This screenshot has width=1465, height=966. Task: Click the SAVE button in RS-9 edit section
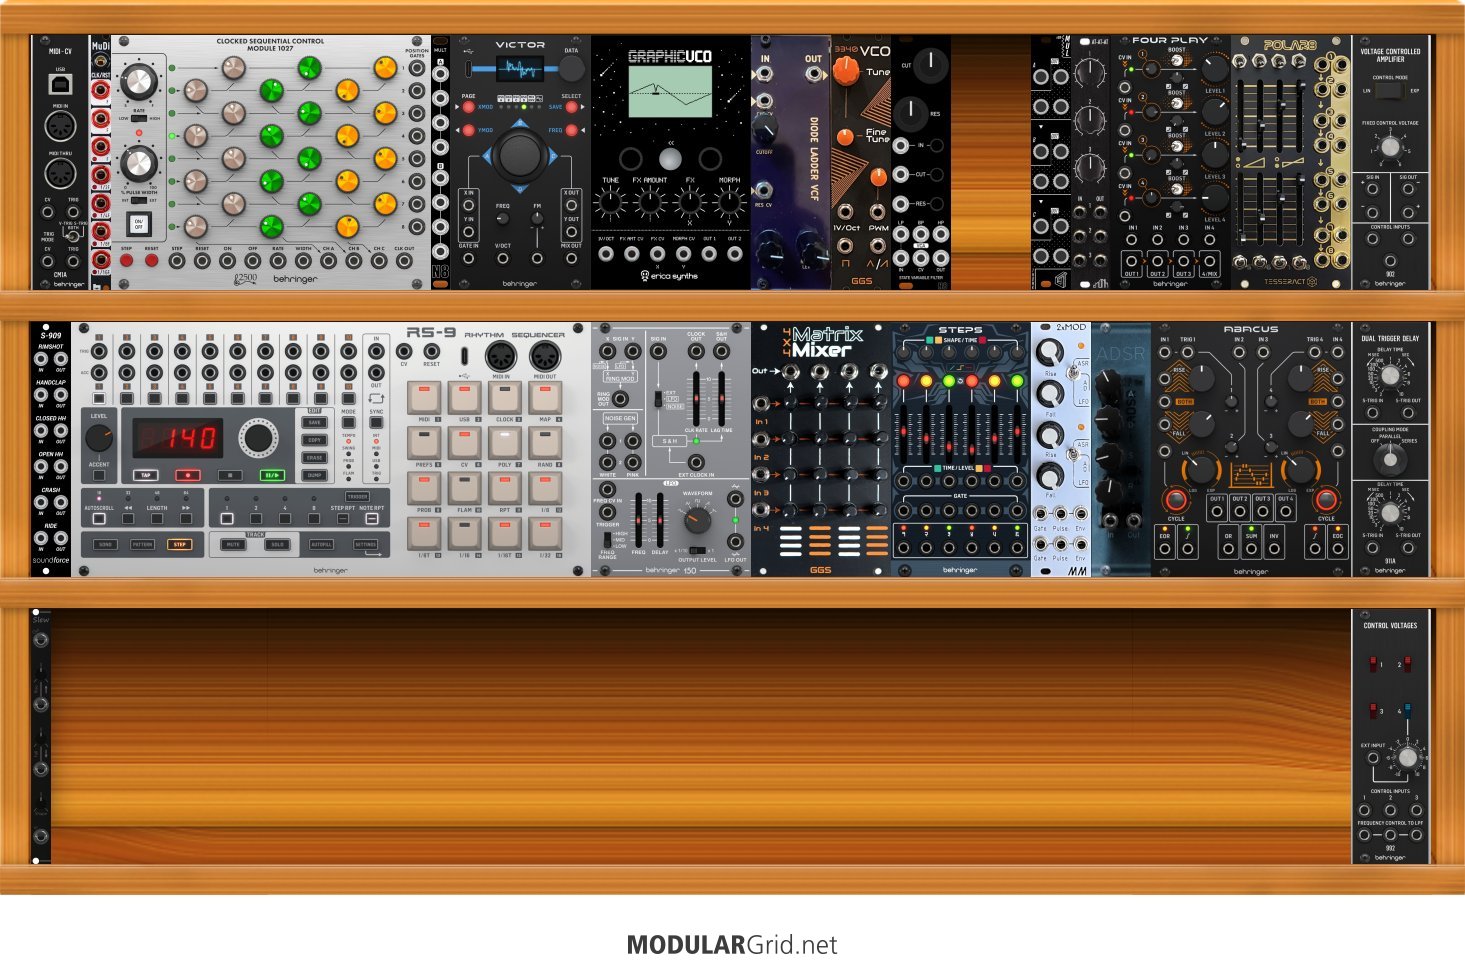point(315,422)
